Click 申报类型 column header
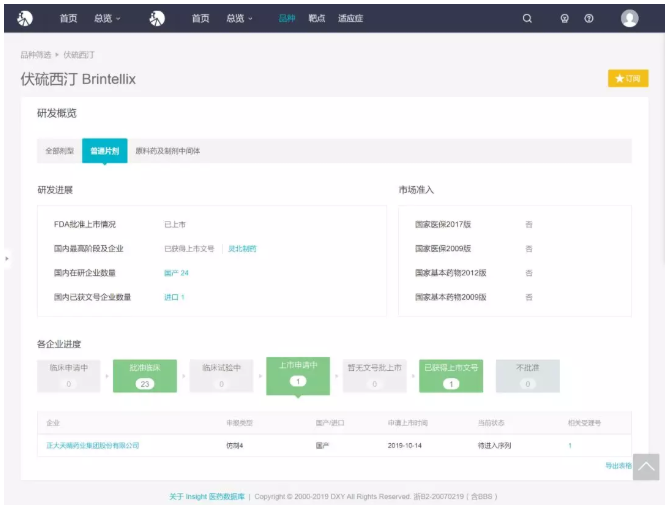This screenshot has height=505, width=670. [239, 423]
